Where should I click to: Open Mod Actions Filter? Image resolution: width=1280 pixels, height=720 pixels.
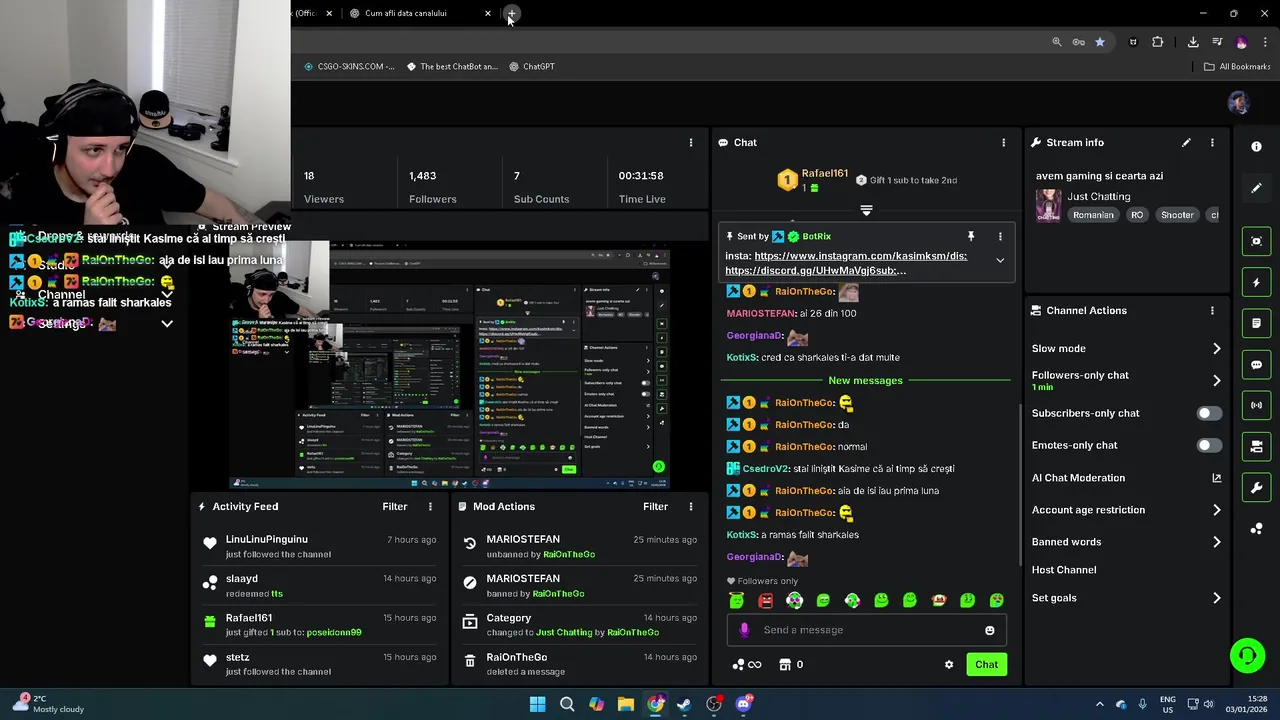point(655,507)
